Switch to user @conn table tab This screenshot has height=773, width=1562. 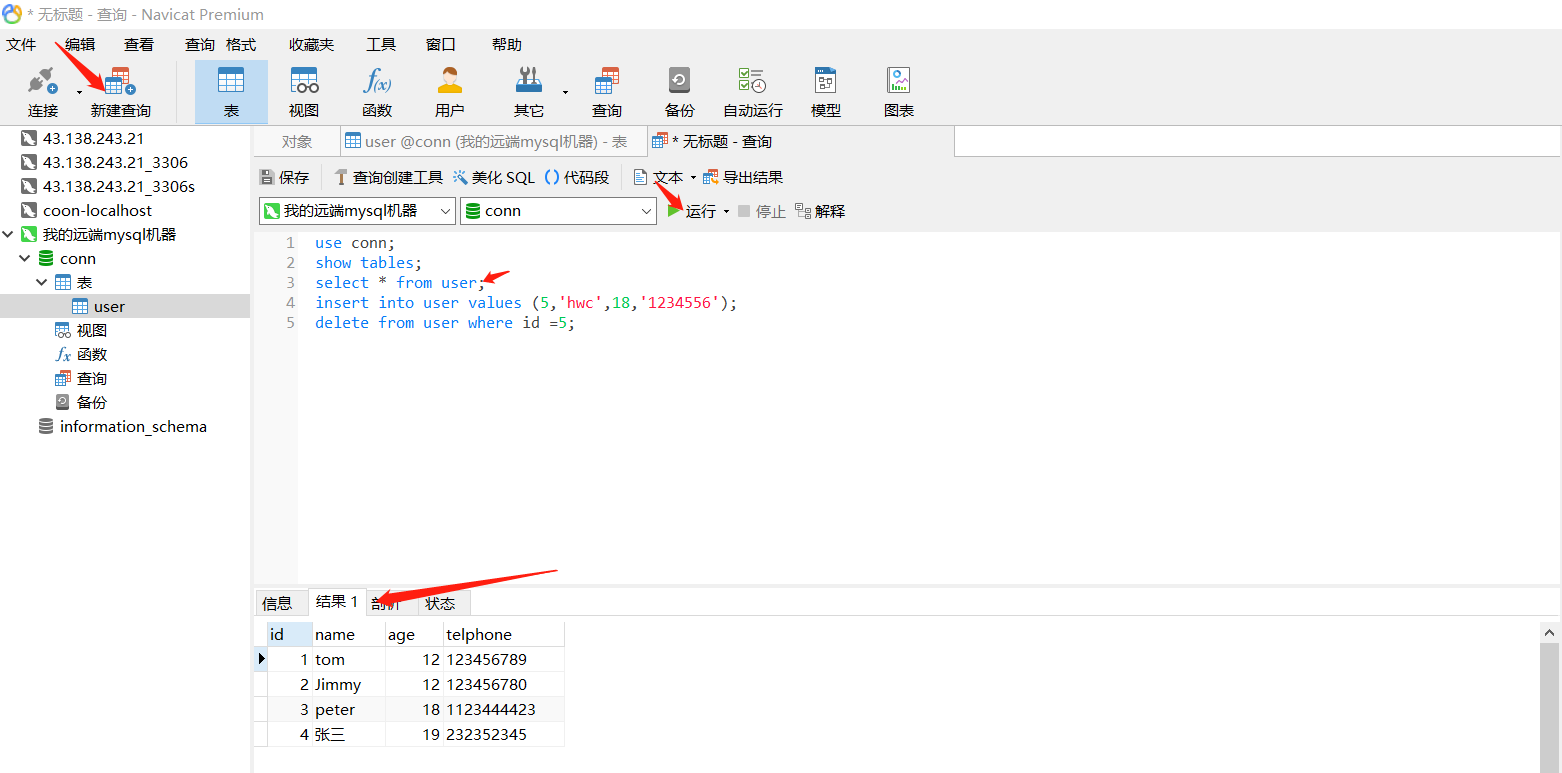(494, 142)
